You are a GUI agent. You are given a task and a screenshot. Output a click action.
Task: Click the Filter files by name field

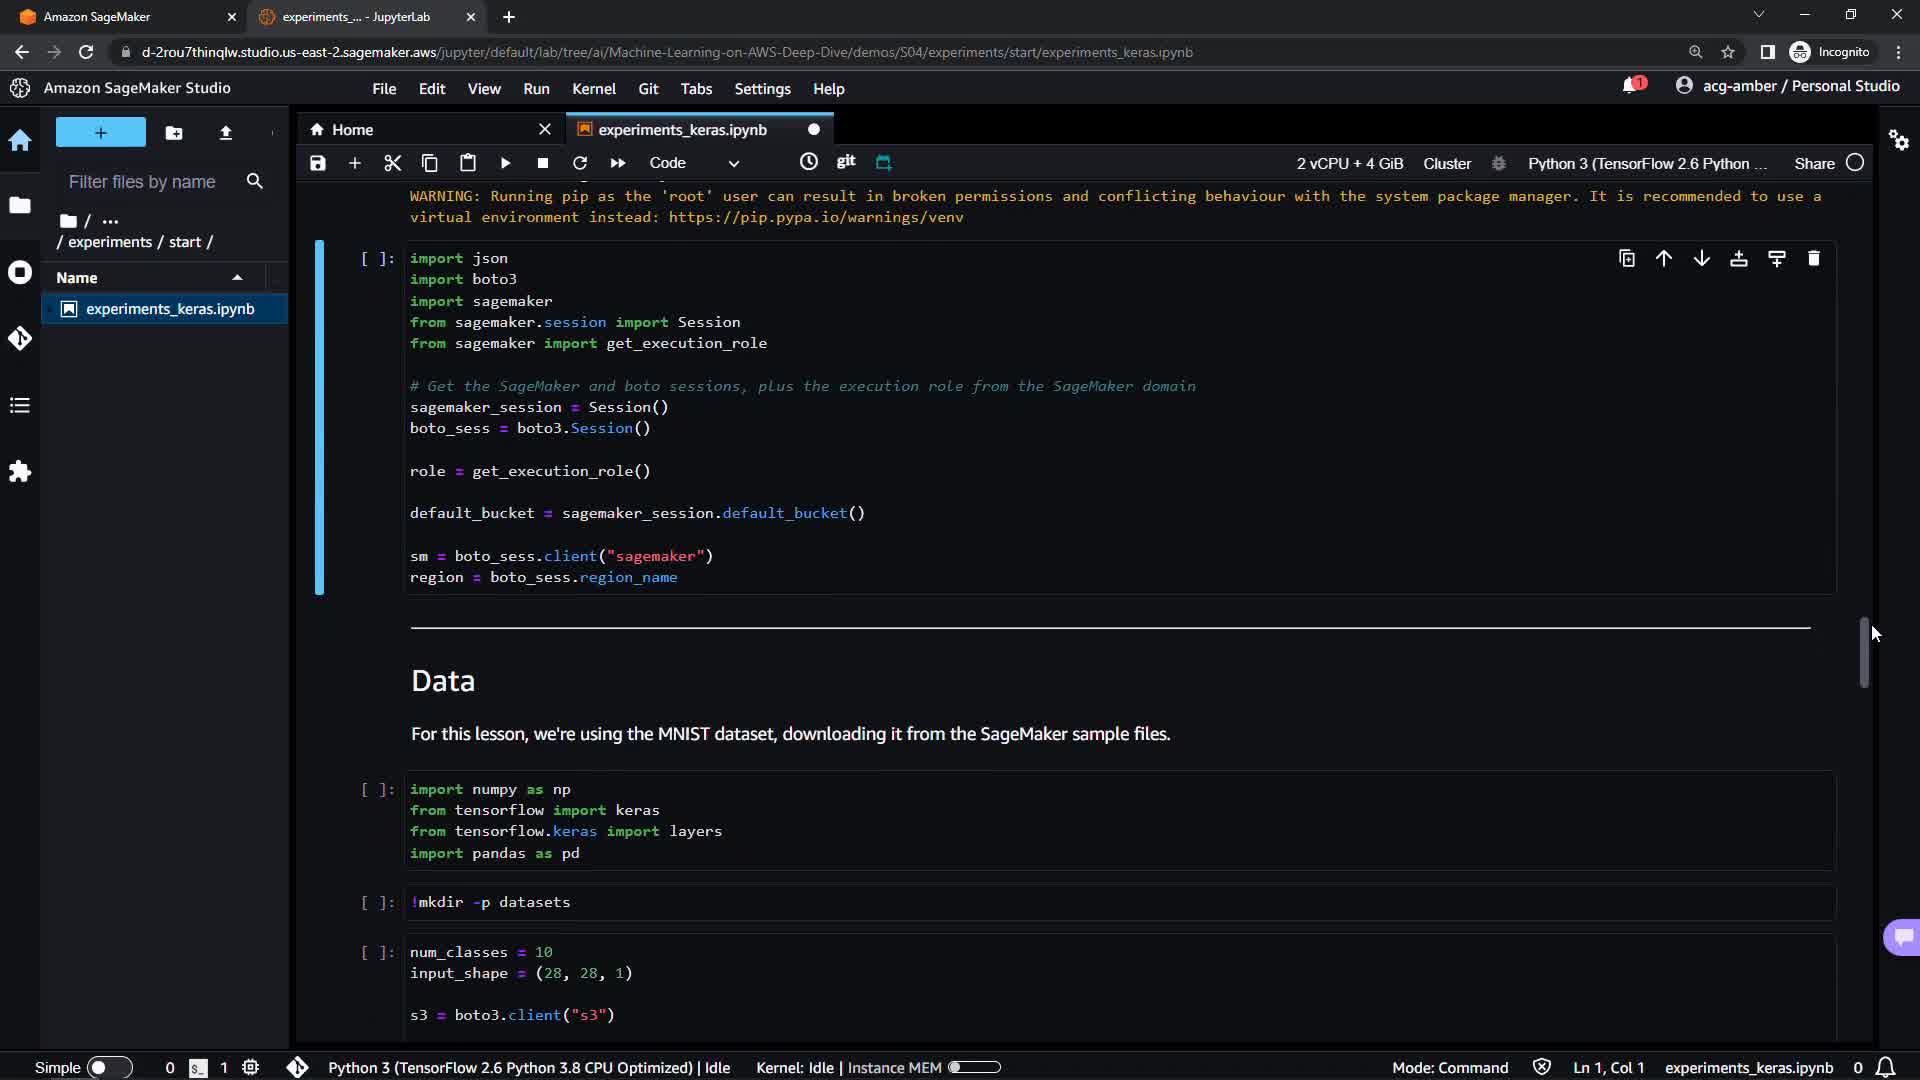(142, 182)
